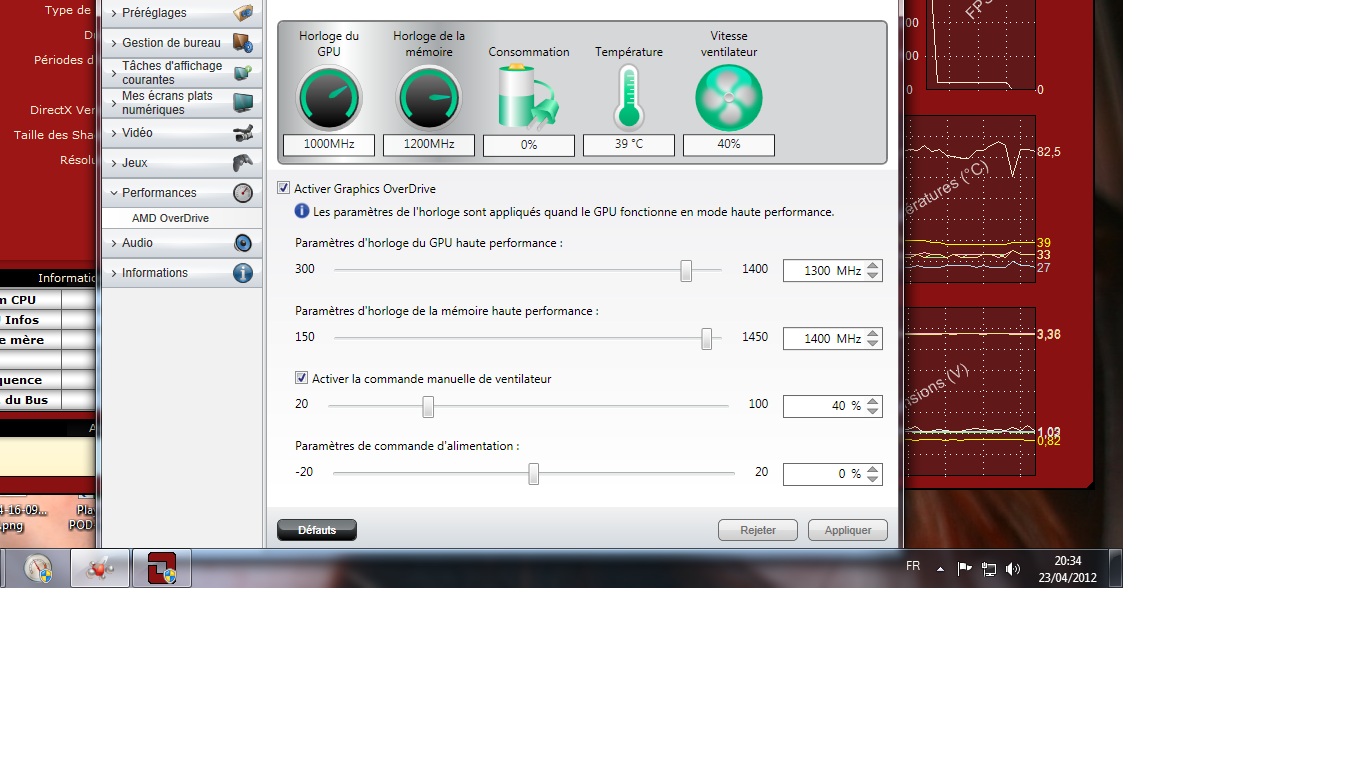Collapse the Performances section
This screenshot has width=1360, height=768.
pyautogui.click(x=159, y=193)
